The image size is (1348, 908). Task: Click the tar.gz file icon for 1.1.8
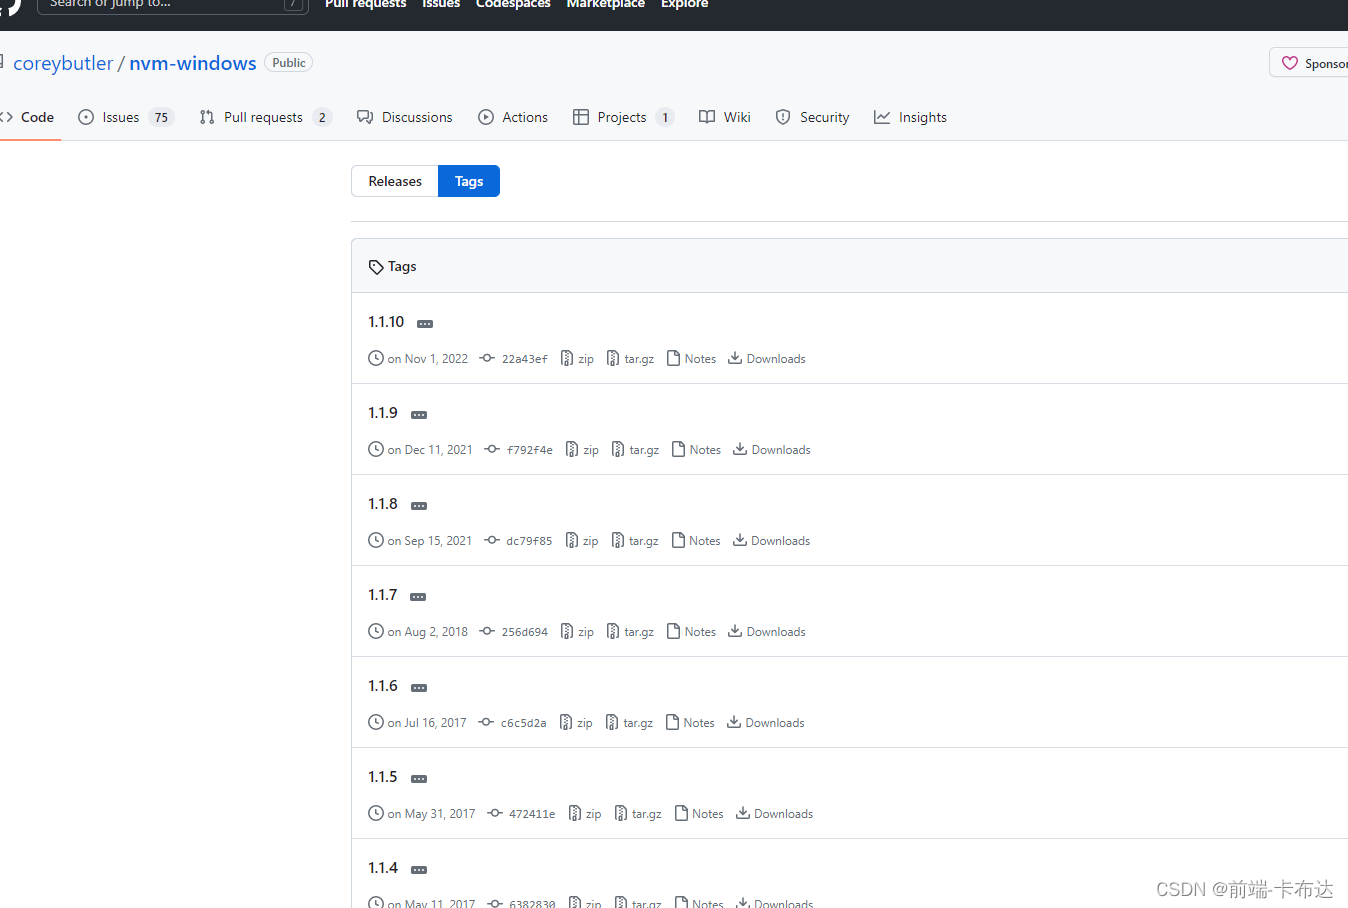[618, 540]
